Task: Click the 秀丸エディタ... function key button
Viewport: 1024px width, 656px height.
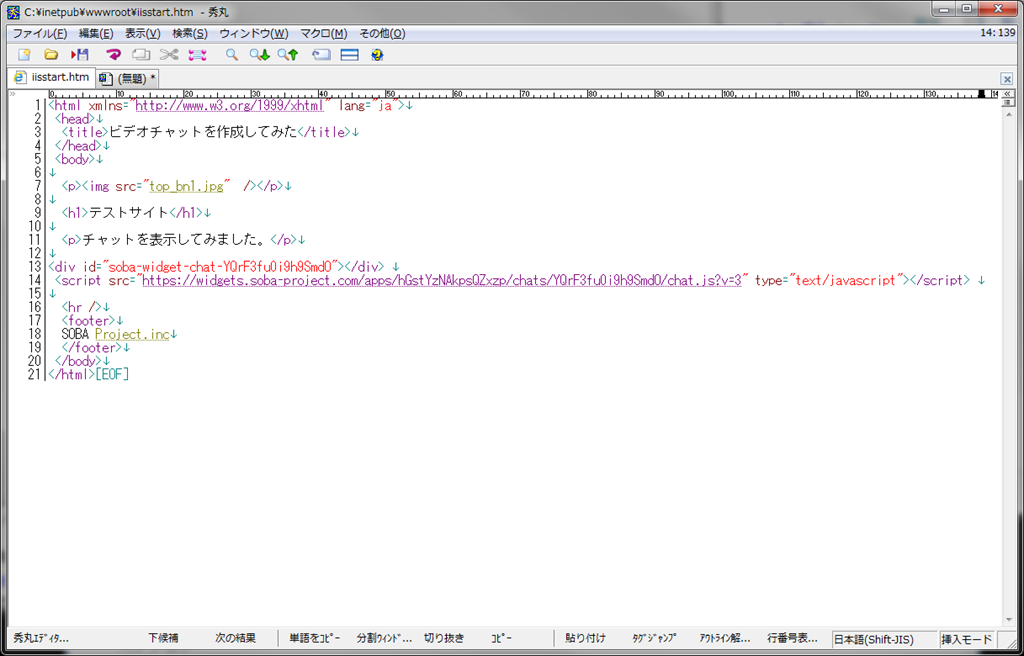Action: (41, 638)
